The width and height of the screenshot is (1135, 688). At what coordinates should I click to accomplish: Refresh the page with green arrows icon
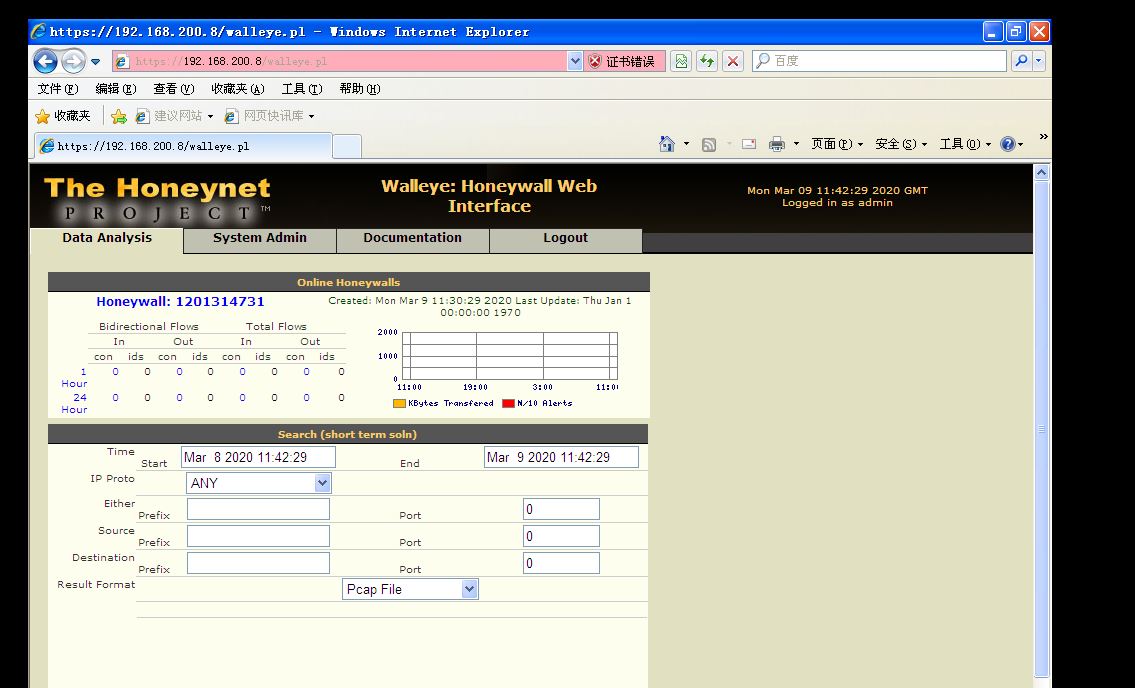coord(706,62)
